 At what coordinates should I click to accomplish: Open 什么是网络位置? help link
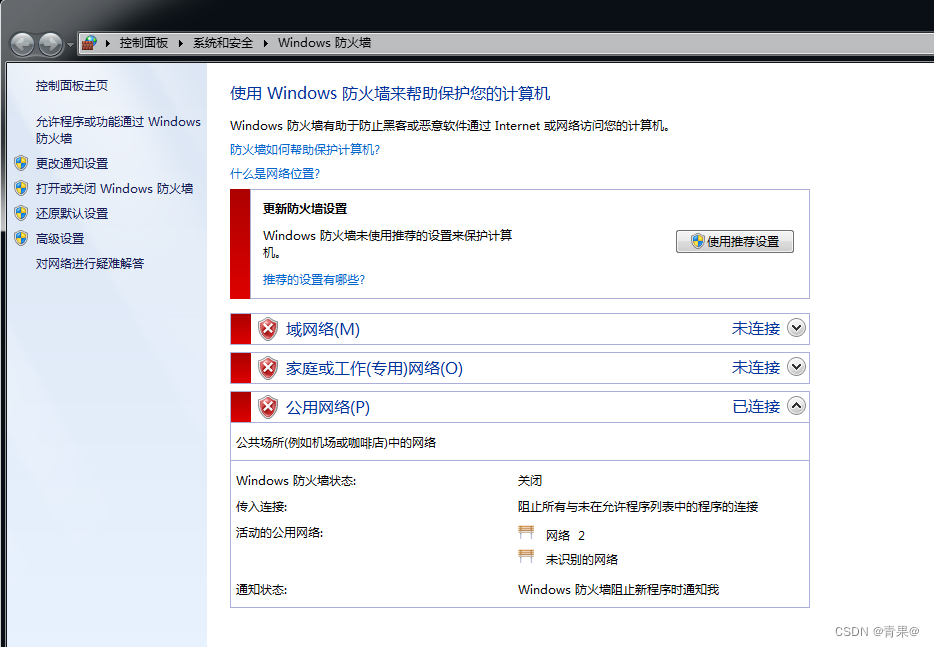tap(275, 173)
